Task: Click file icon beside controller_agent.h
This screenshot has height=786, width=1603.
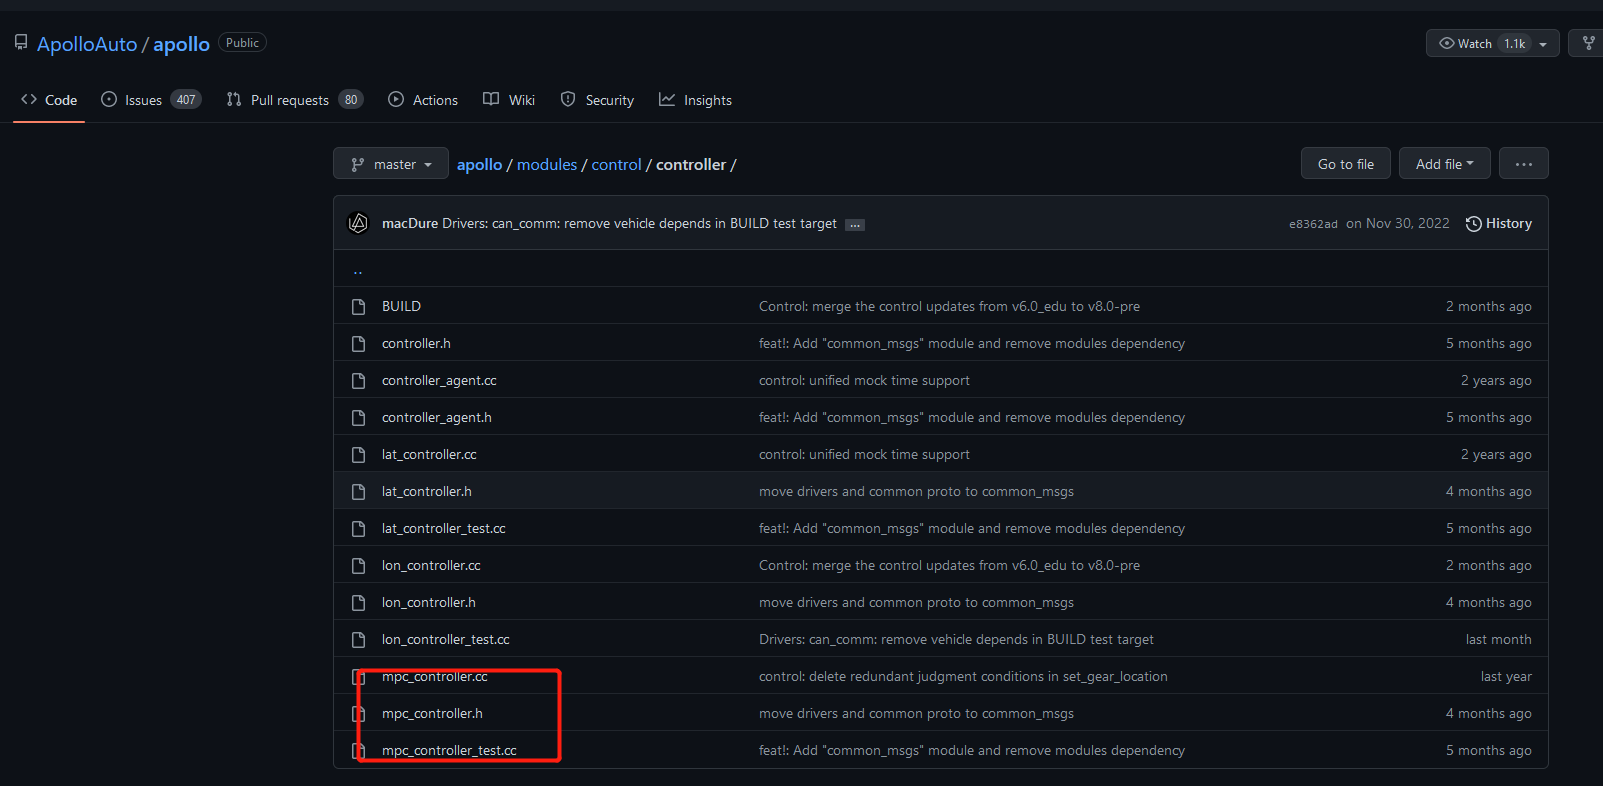Action: [358, 417]
